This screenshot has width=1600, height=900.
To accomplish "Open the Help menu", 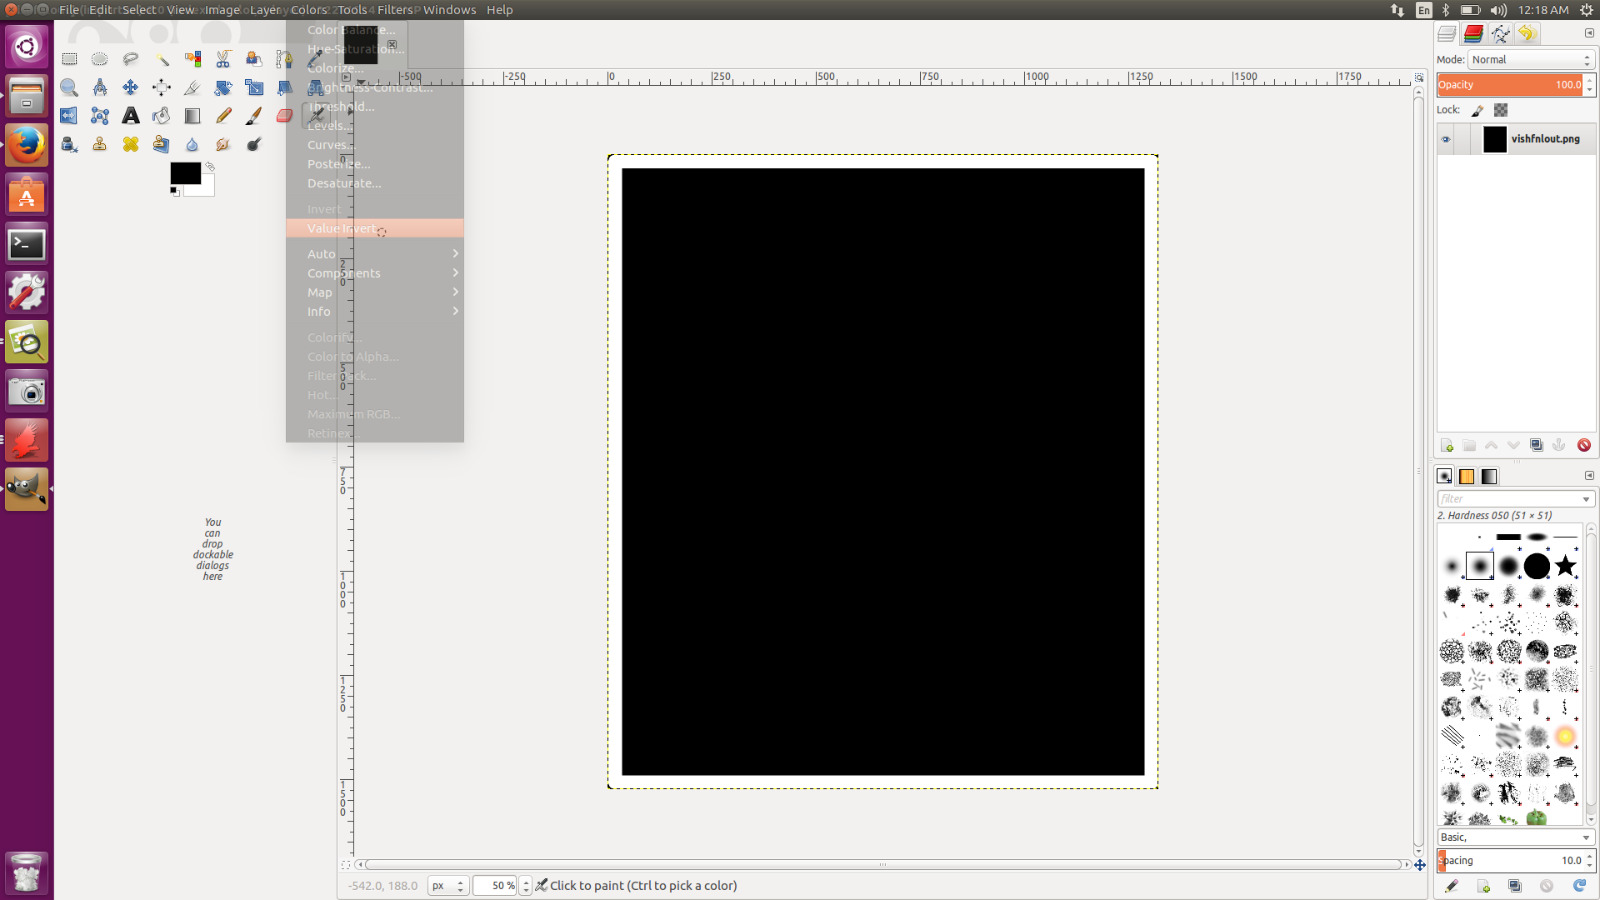I will tap(500, 10).
